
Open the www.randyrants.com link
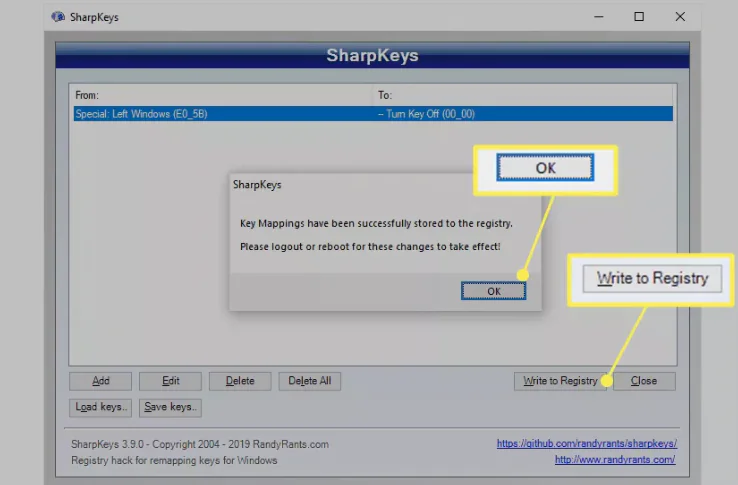click(615, 460)
